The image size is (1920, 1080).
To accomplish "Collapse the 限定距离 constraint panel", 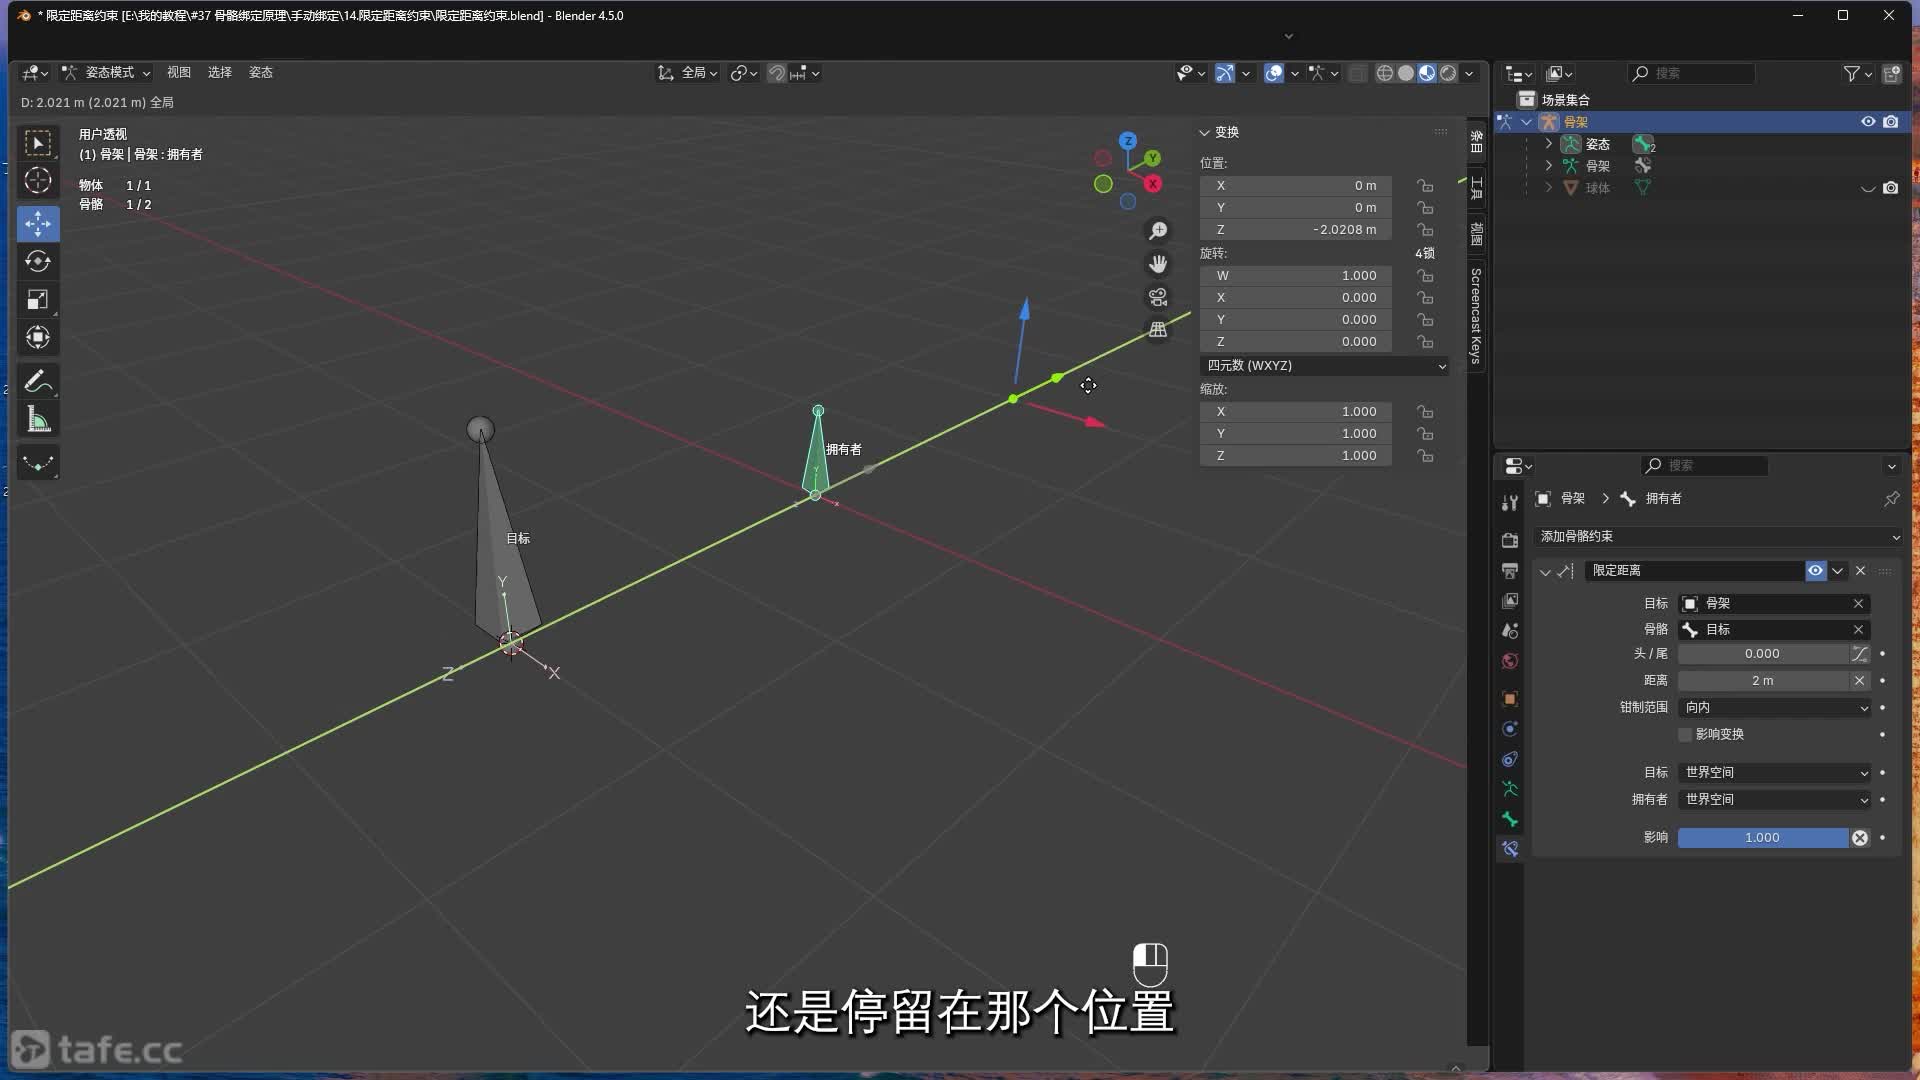I will pyautogui.click(x=1545, y=571).
